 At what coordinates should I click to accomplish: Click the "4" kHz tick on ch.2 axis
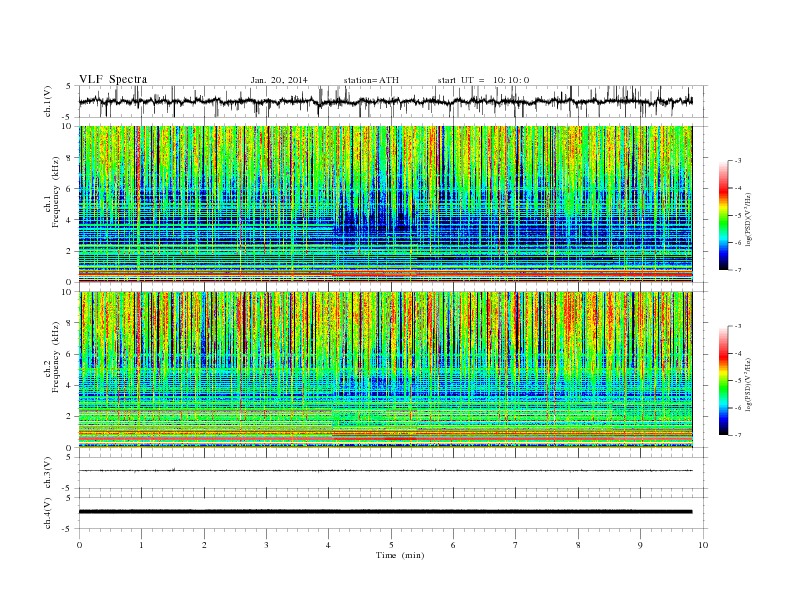pos(70,385)
